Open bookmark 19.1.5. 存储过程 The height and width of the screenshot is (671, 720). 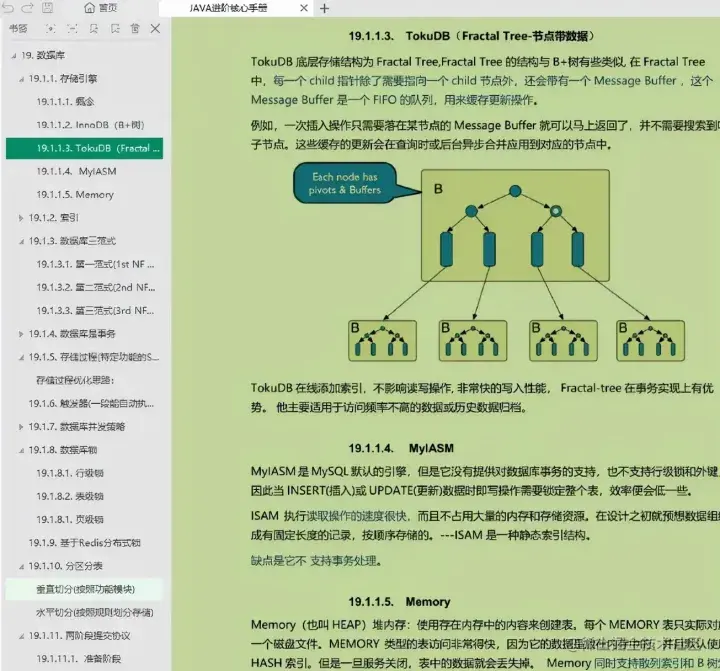[94, 357]
